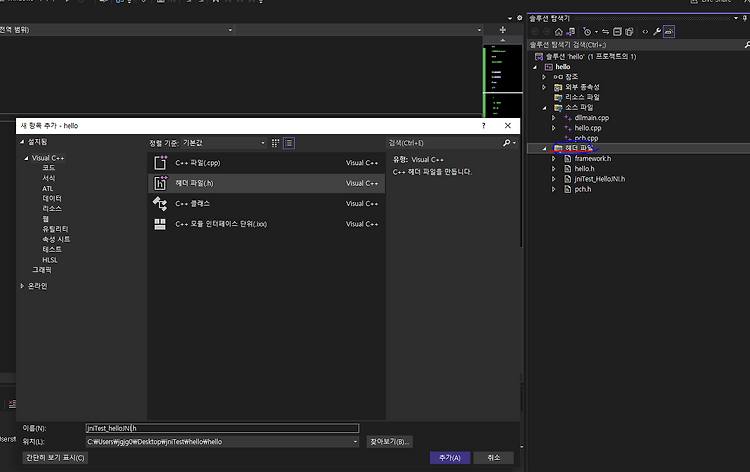Click the 이름(N) file name field

tap(222, 428)
